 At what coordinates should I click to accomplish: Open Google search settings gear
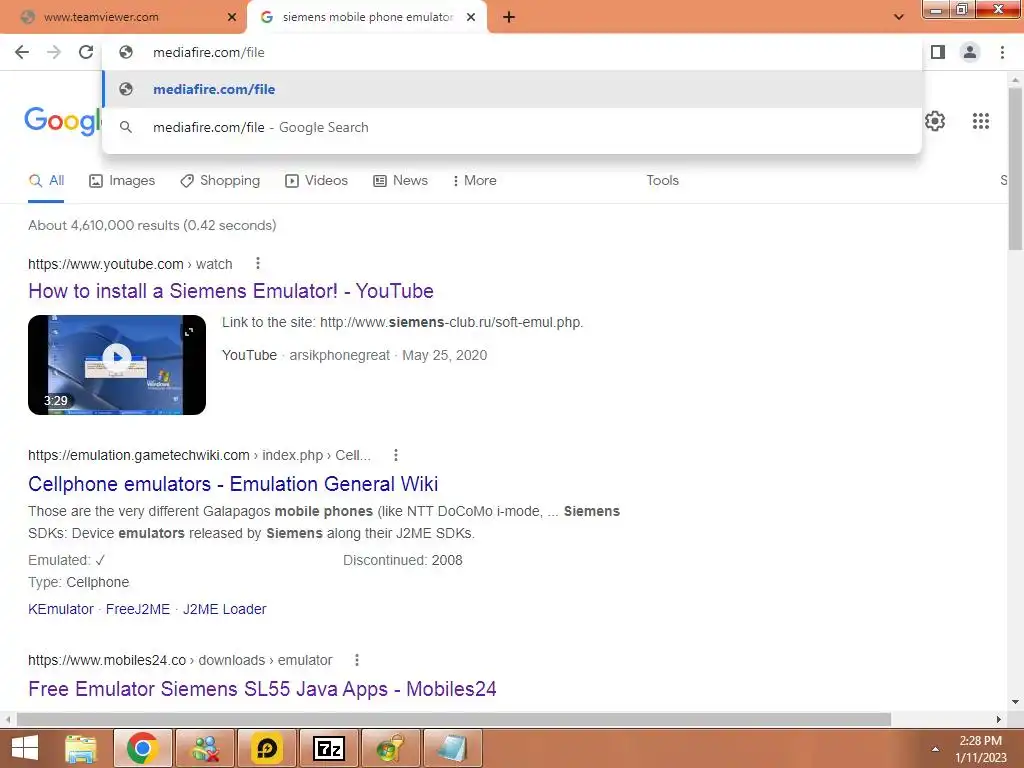click(x=935, y=121)
